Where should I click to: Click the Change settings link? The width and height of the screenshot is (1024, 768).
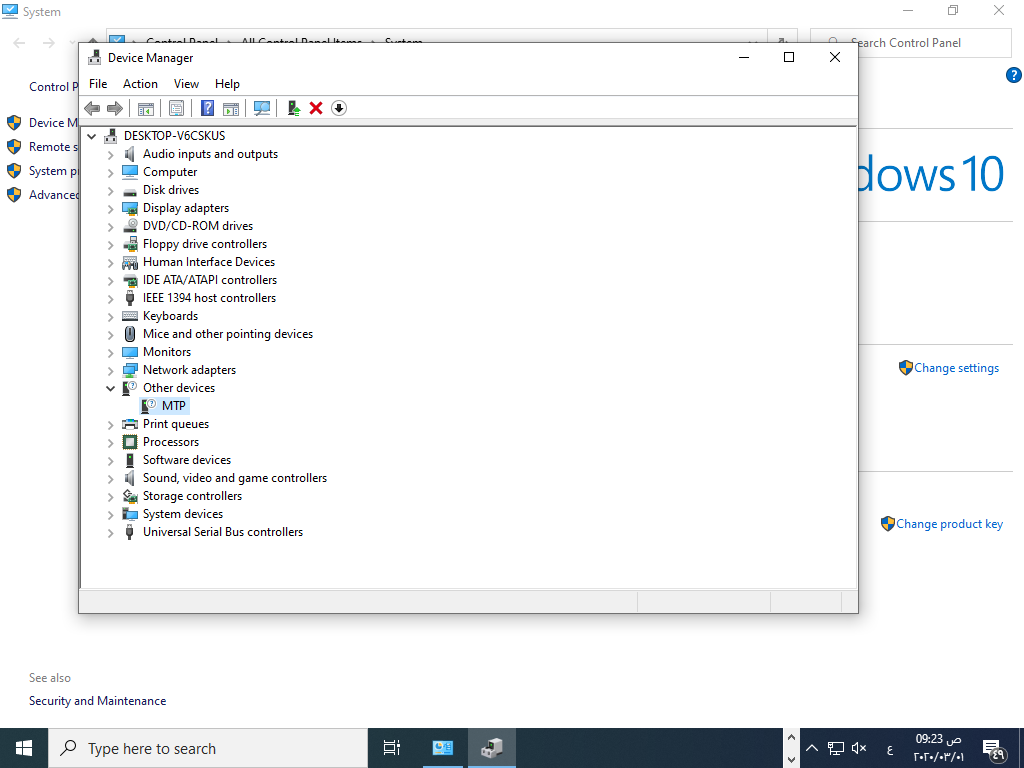956,368
